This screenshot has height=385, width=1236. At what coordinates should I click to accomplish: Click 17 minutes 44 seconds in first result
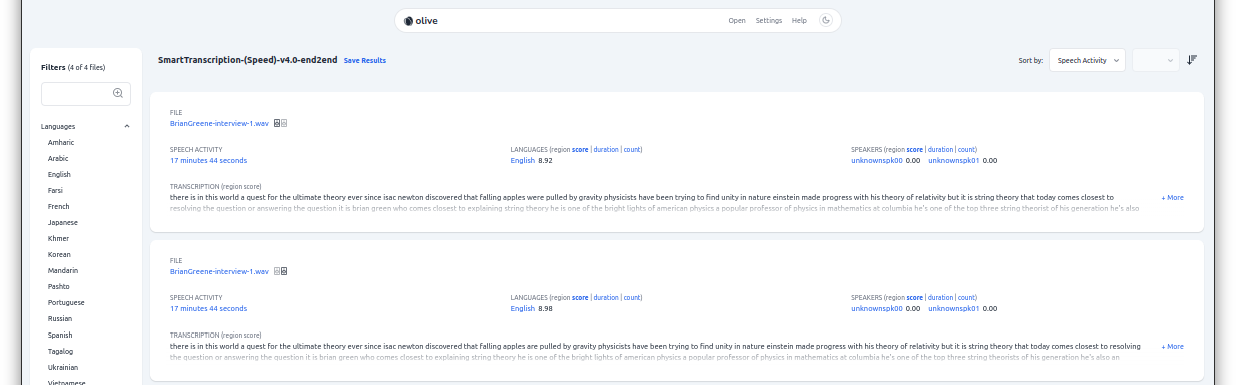(x=208, y=160)
